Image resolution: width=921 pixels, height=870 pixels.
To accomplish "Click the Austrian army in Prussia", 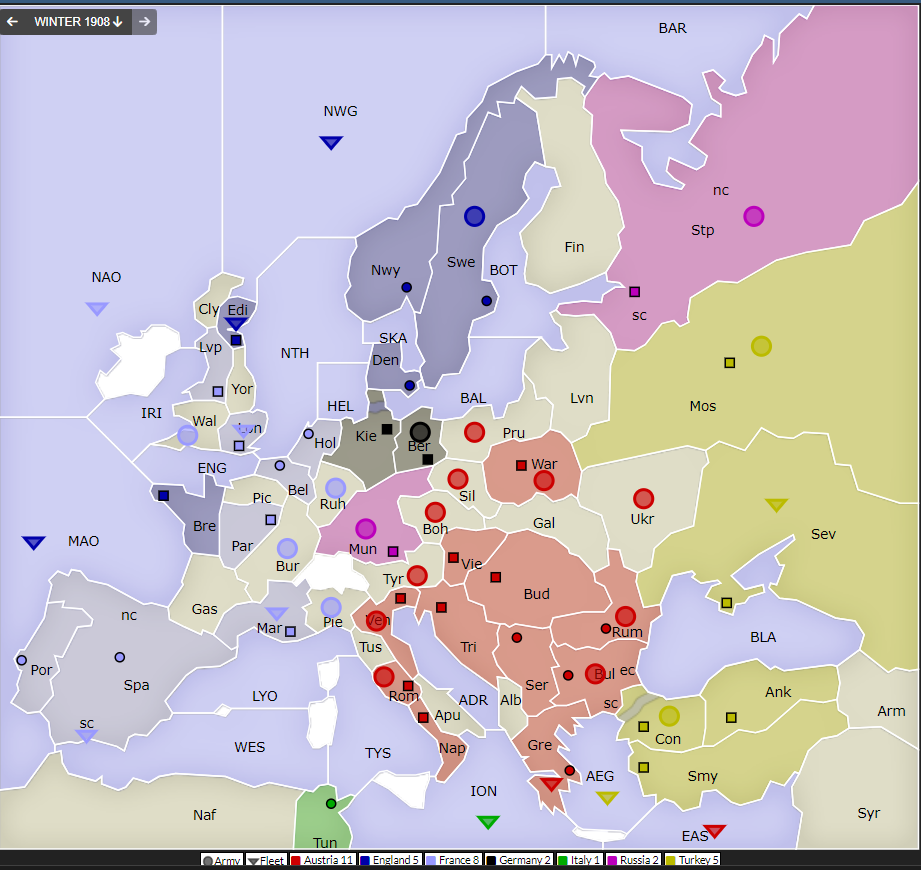I will [x=475, y=432].
